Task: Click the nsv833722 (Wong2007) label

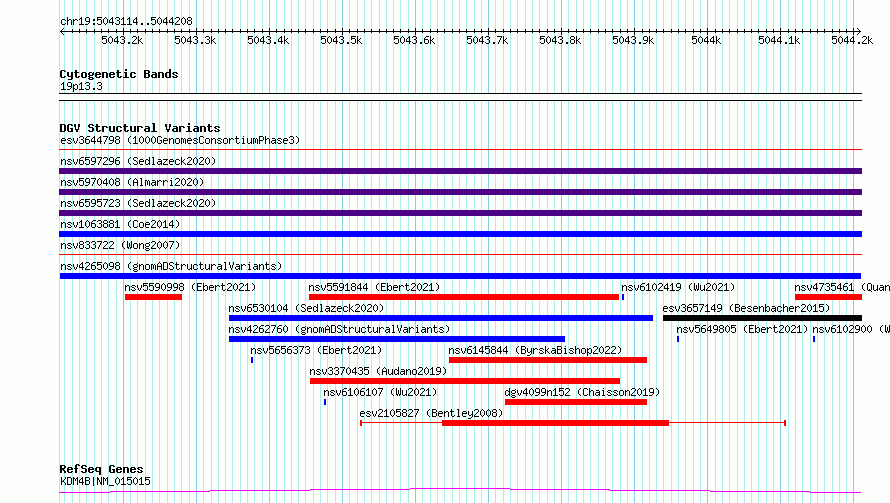Action: tap(120, 245)
